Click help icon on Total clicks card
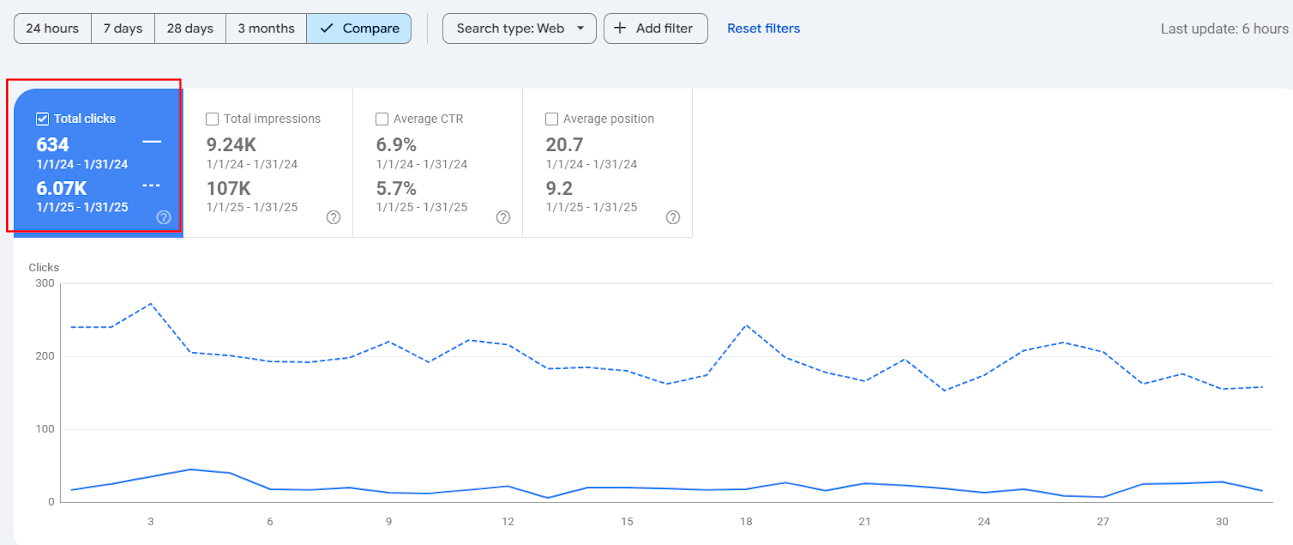 click(x=164, y=217)
